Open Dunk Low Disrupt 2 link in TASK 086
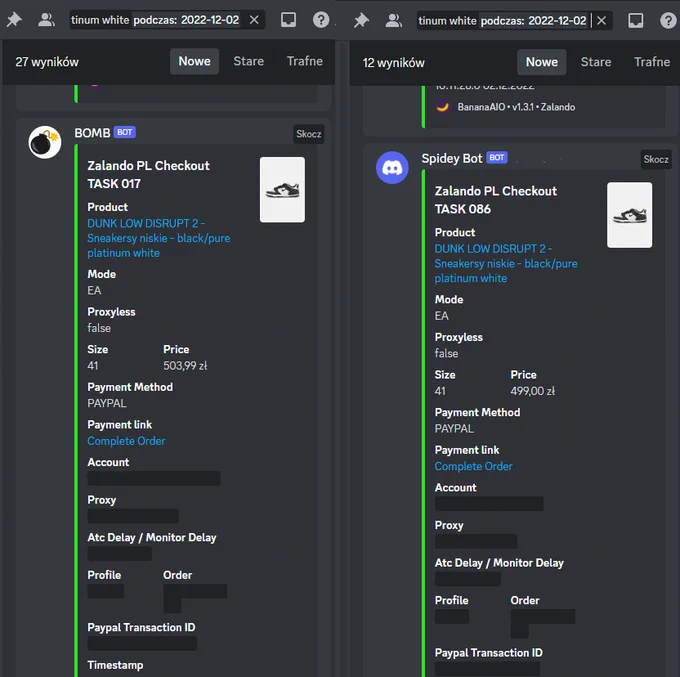 pos(506,263)
